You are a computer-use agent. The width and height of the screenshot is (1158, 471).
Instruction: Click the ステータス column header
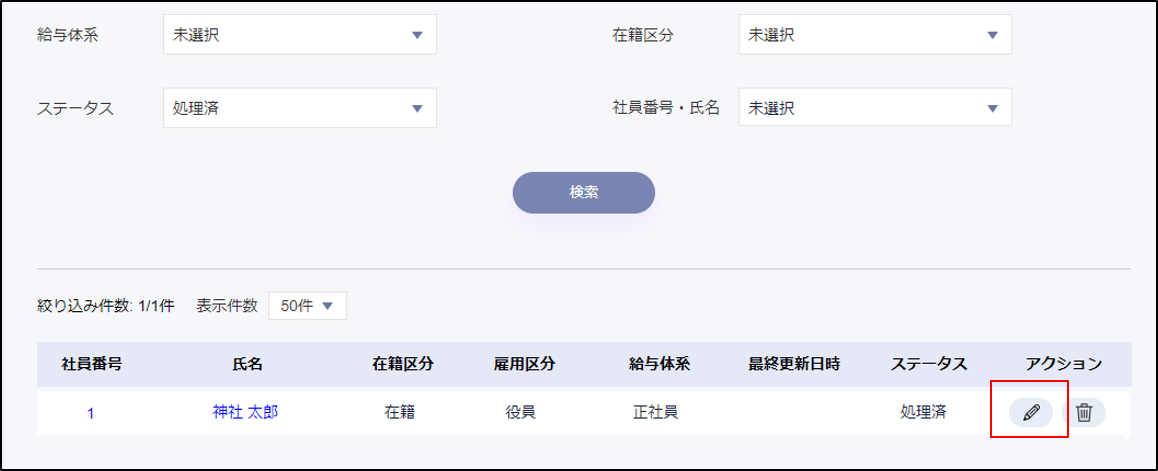coord(928,363)
